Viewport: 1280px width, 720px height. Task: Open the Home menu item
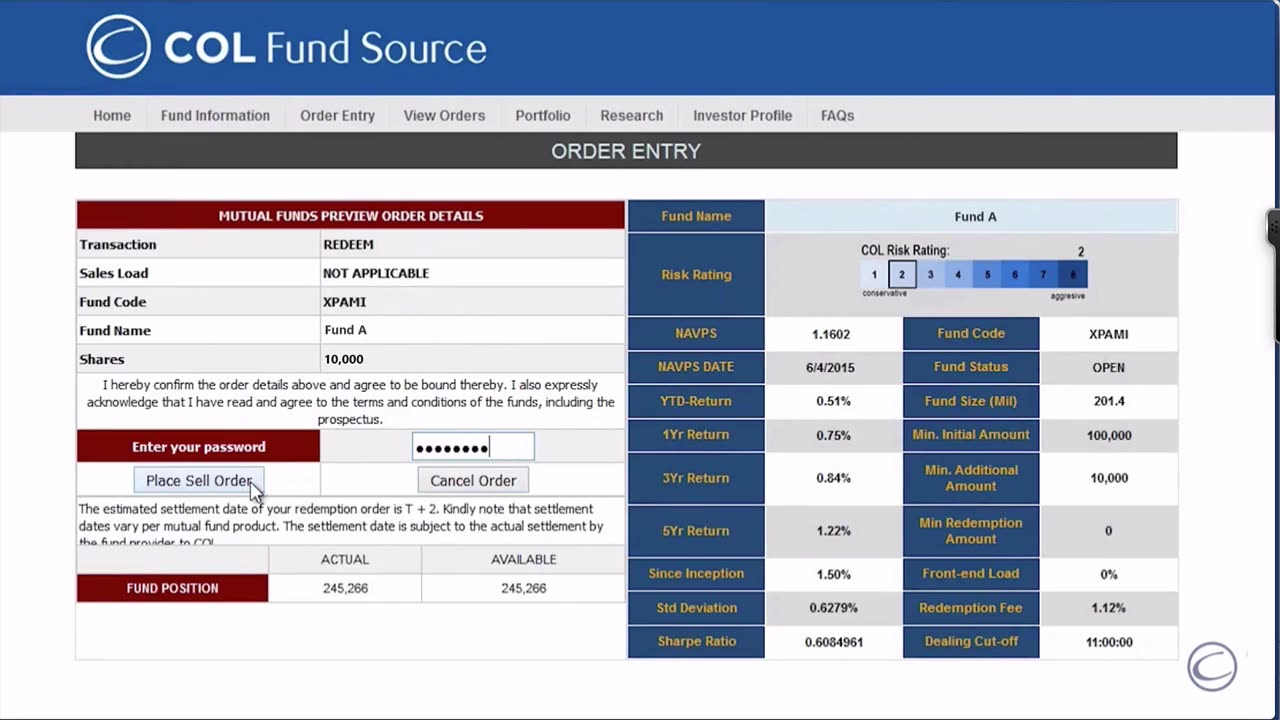coord(112,115)
